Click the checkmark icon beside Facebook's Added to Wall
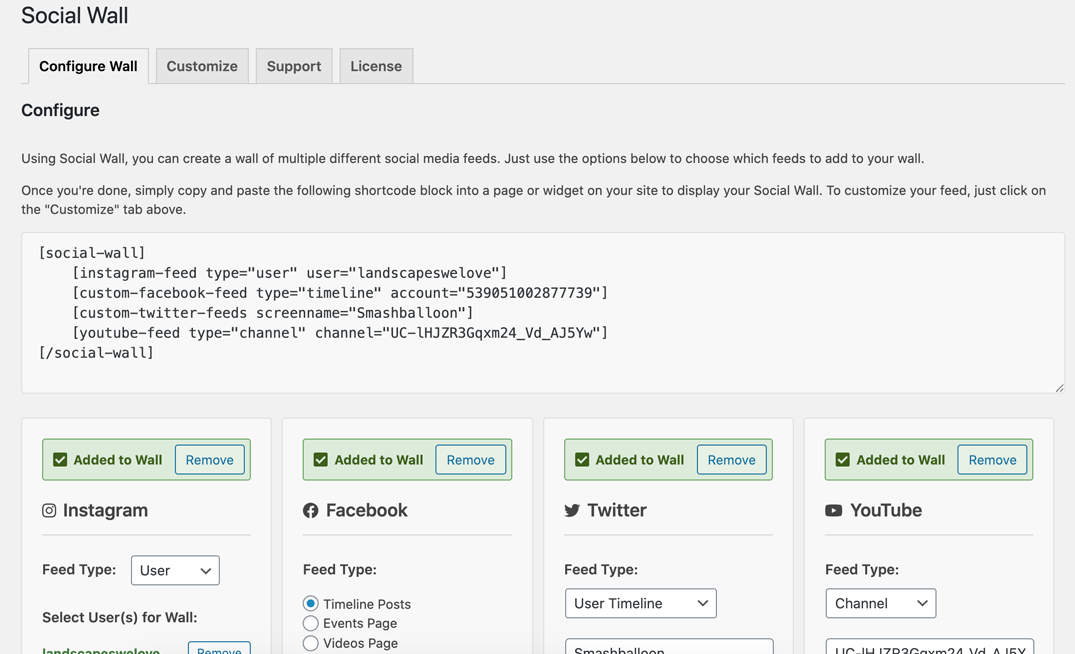Image resolution: width=1075 pixels, height=654 pixels. coord(320,459)
